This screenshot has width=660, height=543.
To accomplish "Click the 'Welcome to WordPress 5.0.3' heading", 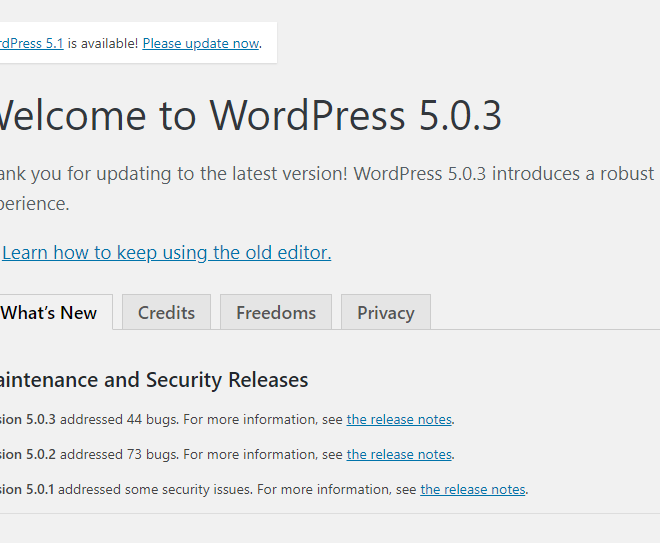I will [250, 115].
